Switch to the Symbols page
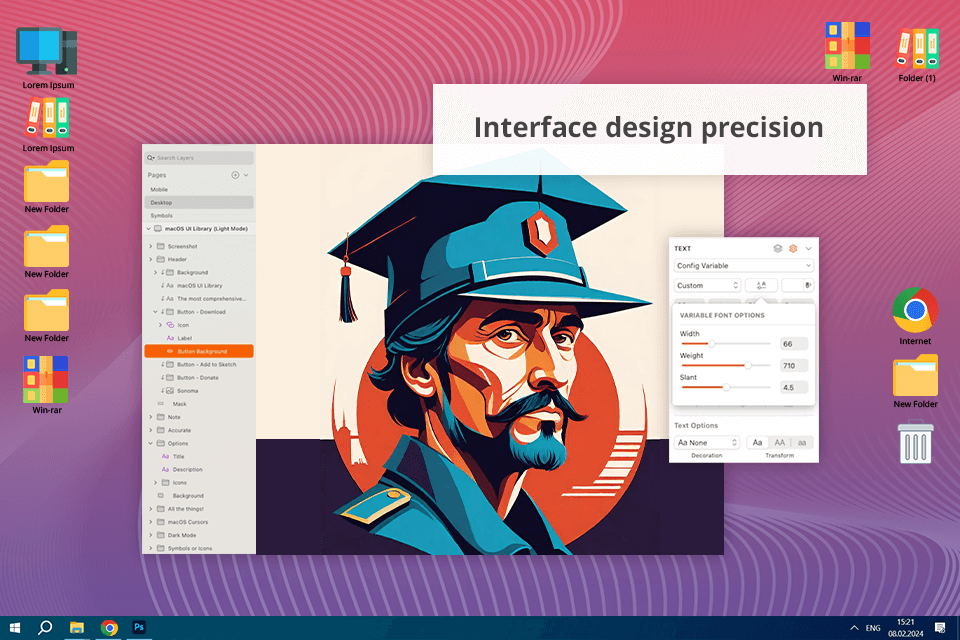 199,216
